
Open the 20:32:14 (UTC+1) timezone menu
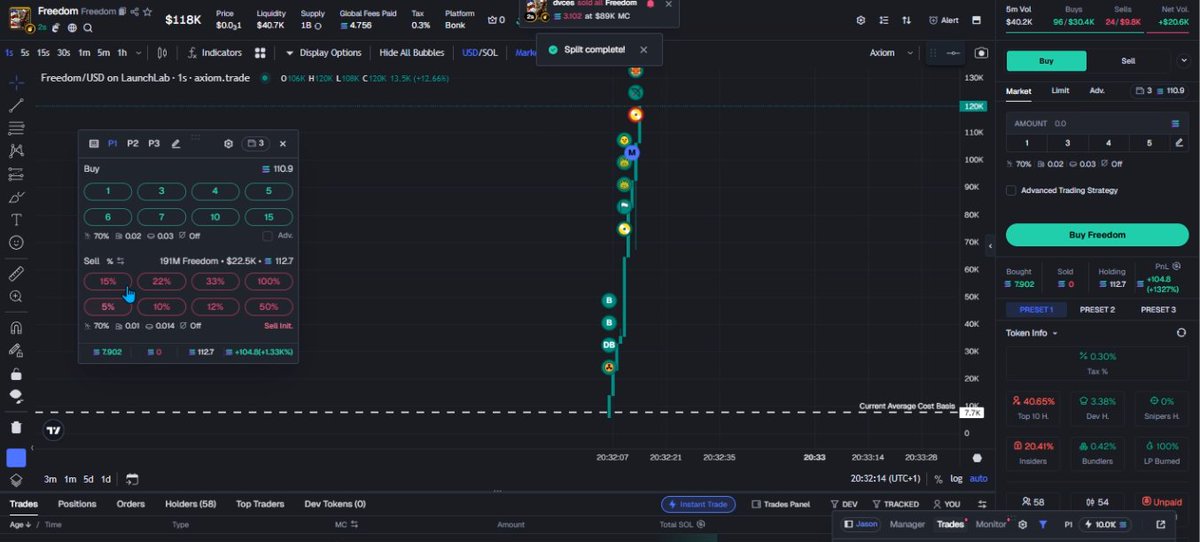(885, 479)
